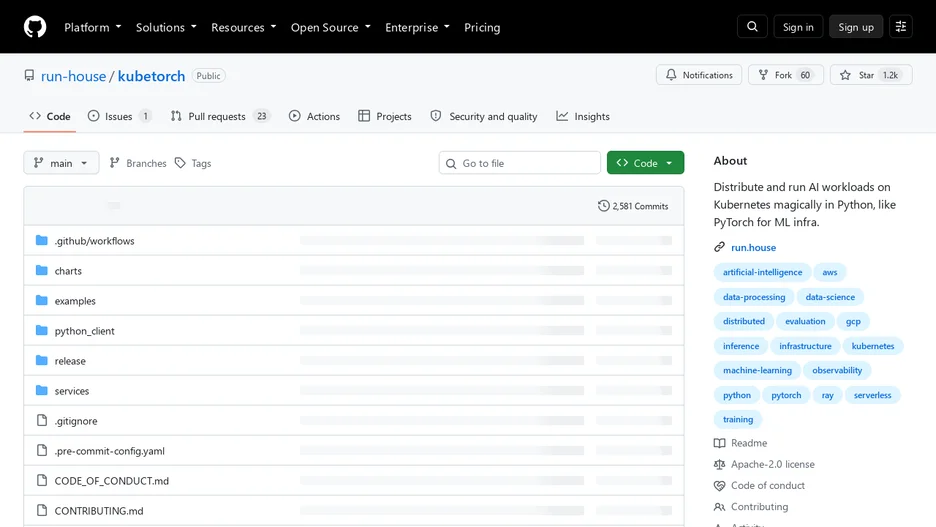Switch to the Actions tab
This screenshot has width=936, height=527.
314,116
